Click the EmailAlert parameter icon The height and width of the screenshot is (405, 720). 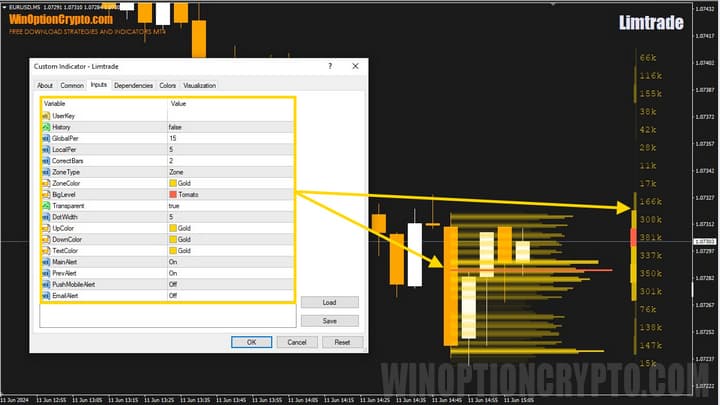pos(46,295)
